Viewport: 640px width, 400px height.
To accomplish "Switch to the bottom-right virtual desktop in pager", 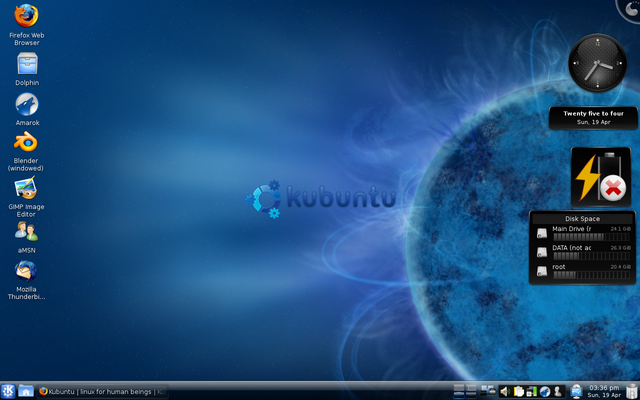I will pyautogui.click(x=471, y=395).
